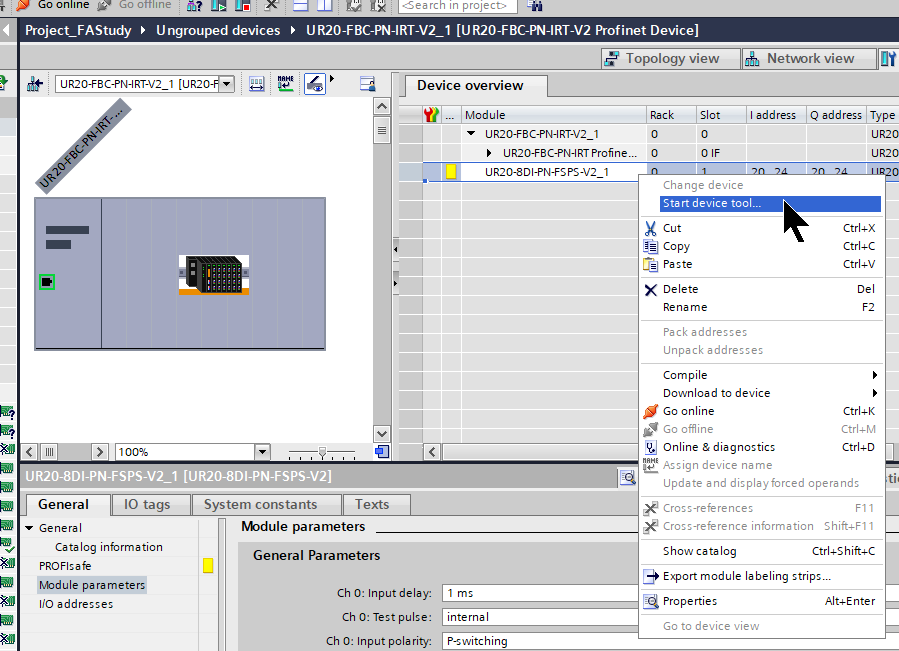Image resolution: width=899 pixels, height=651 pixels.
Task: Click Ungrouped devices in the breadcrumb
Action: pos(218,30)
